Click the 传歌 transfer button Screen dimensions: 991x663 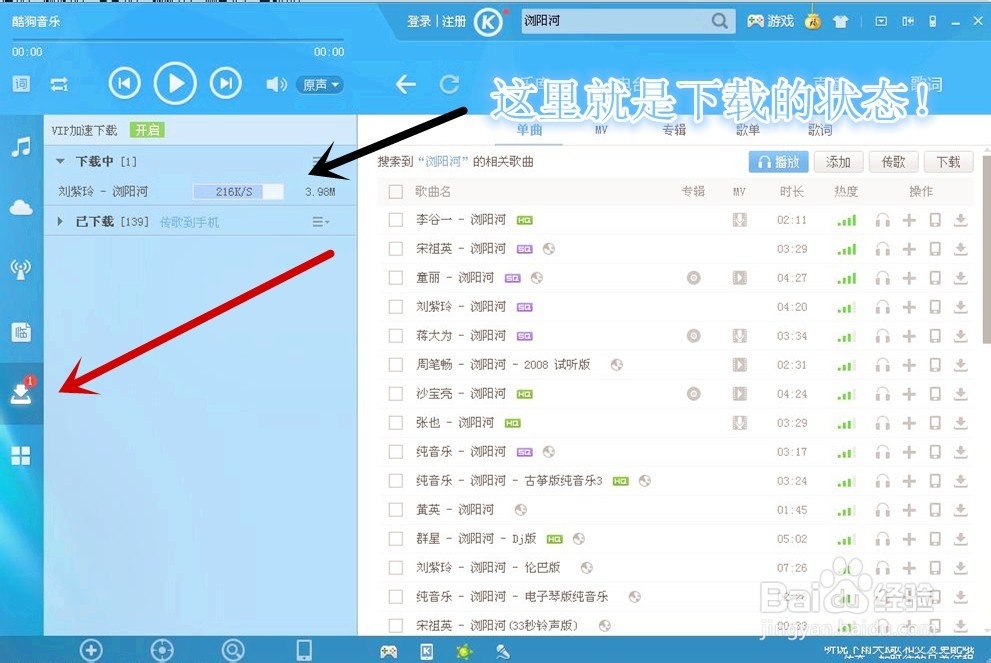coord(893,162)
